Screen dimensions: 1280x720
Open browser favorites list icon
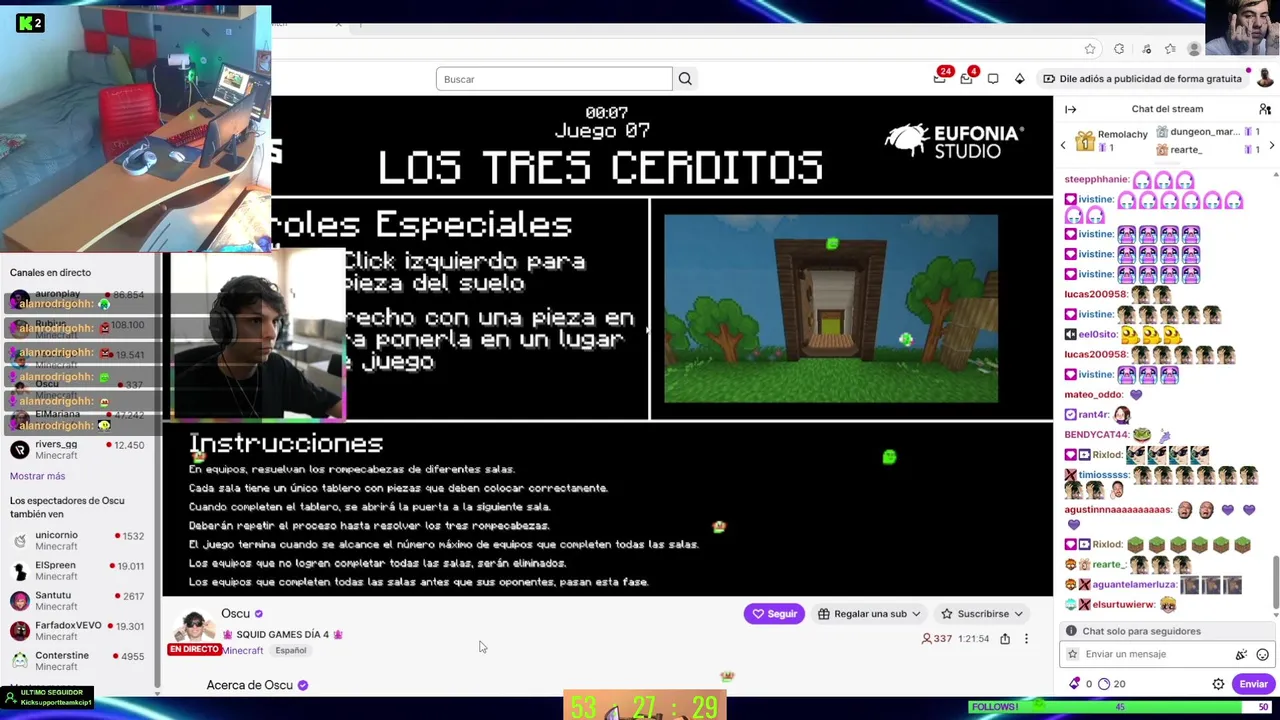pos(1170,49)
